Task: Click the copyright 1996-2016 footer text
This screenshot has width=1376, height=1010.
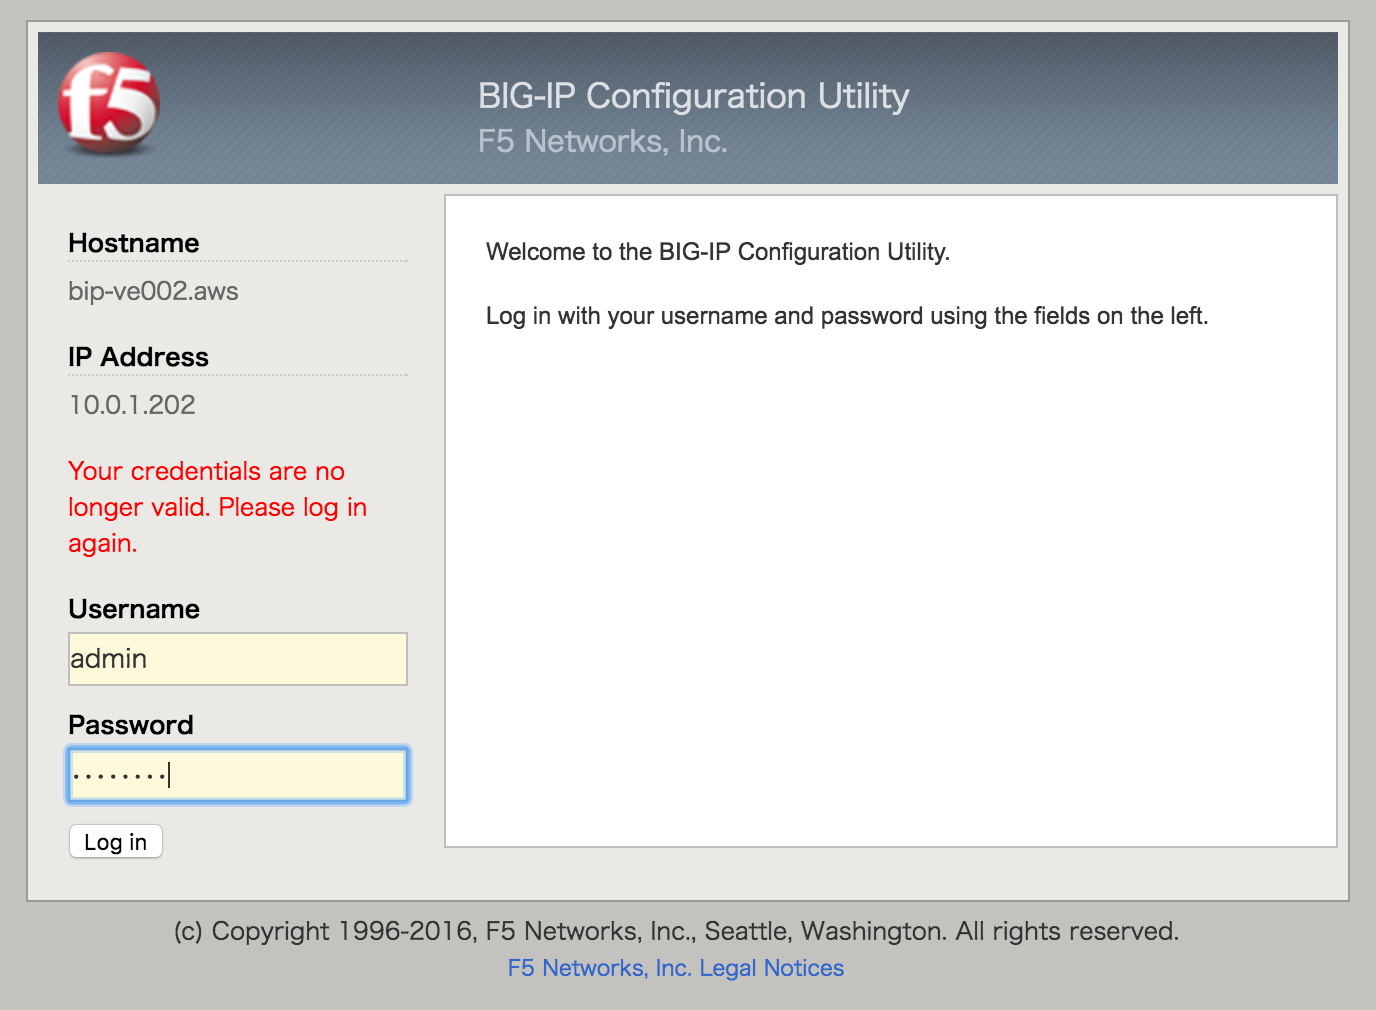Action: tap(677, 931)
